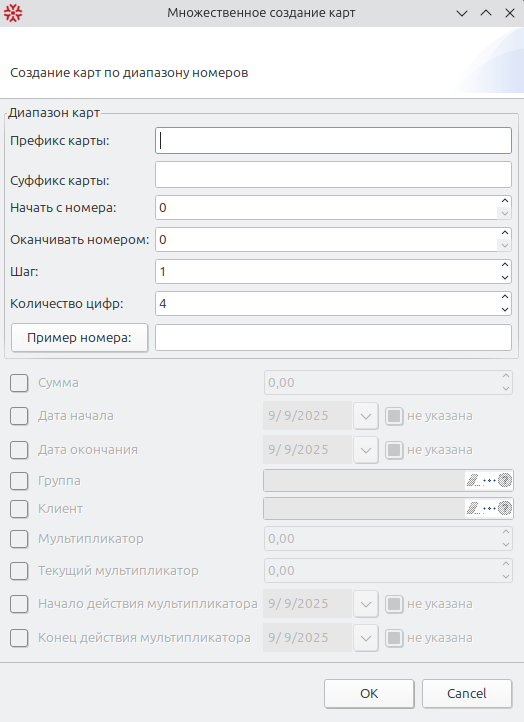The image size is (524, 722).
Task: Confirm with the OK button
Action: (369, 693)
